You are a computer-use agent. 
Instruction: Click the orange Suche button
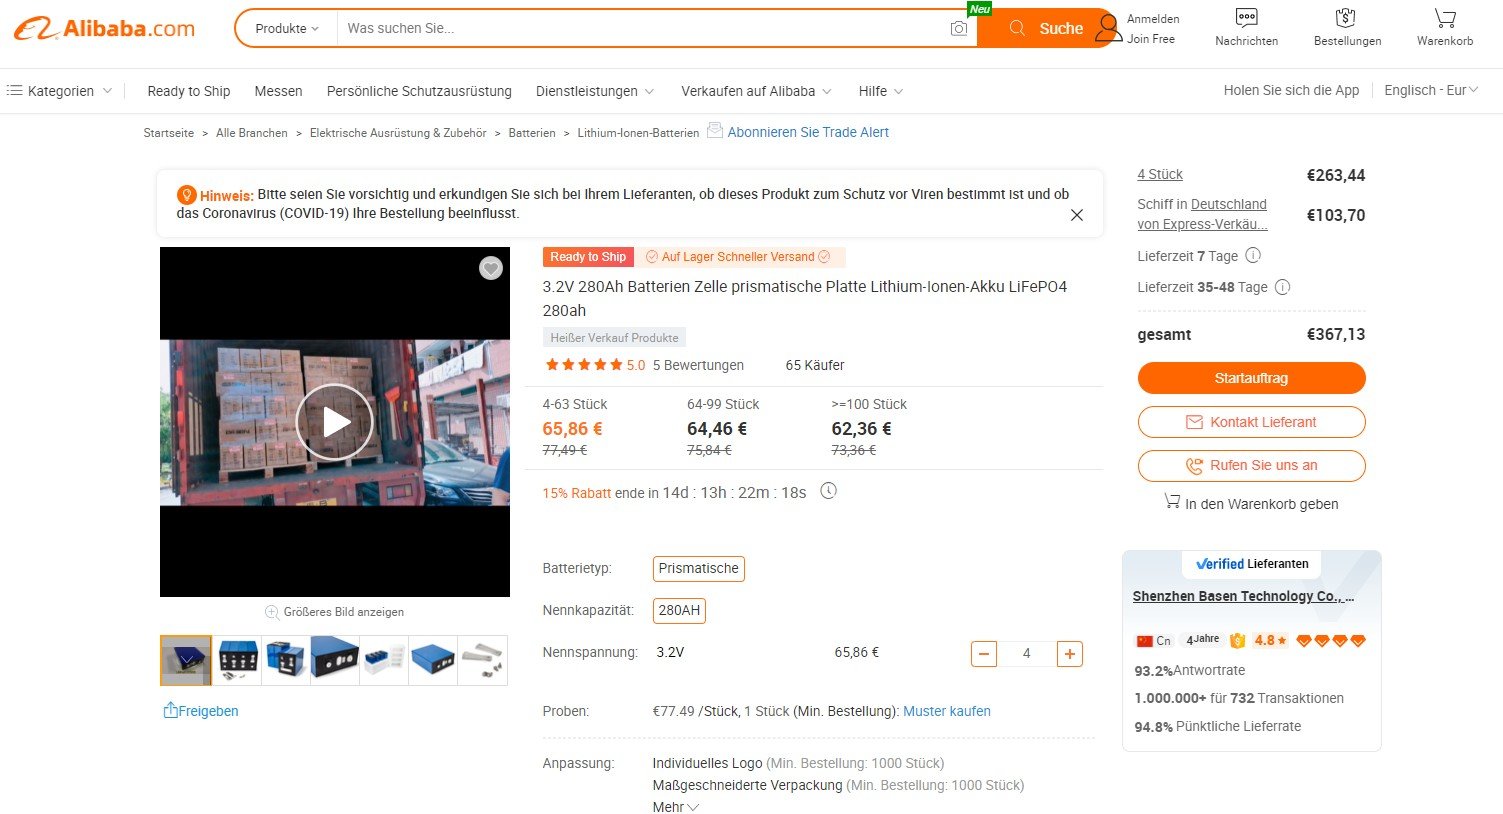pyautogui.click(x=1044, y=29)
